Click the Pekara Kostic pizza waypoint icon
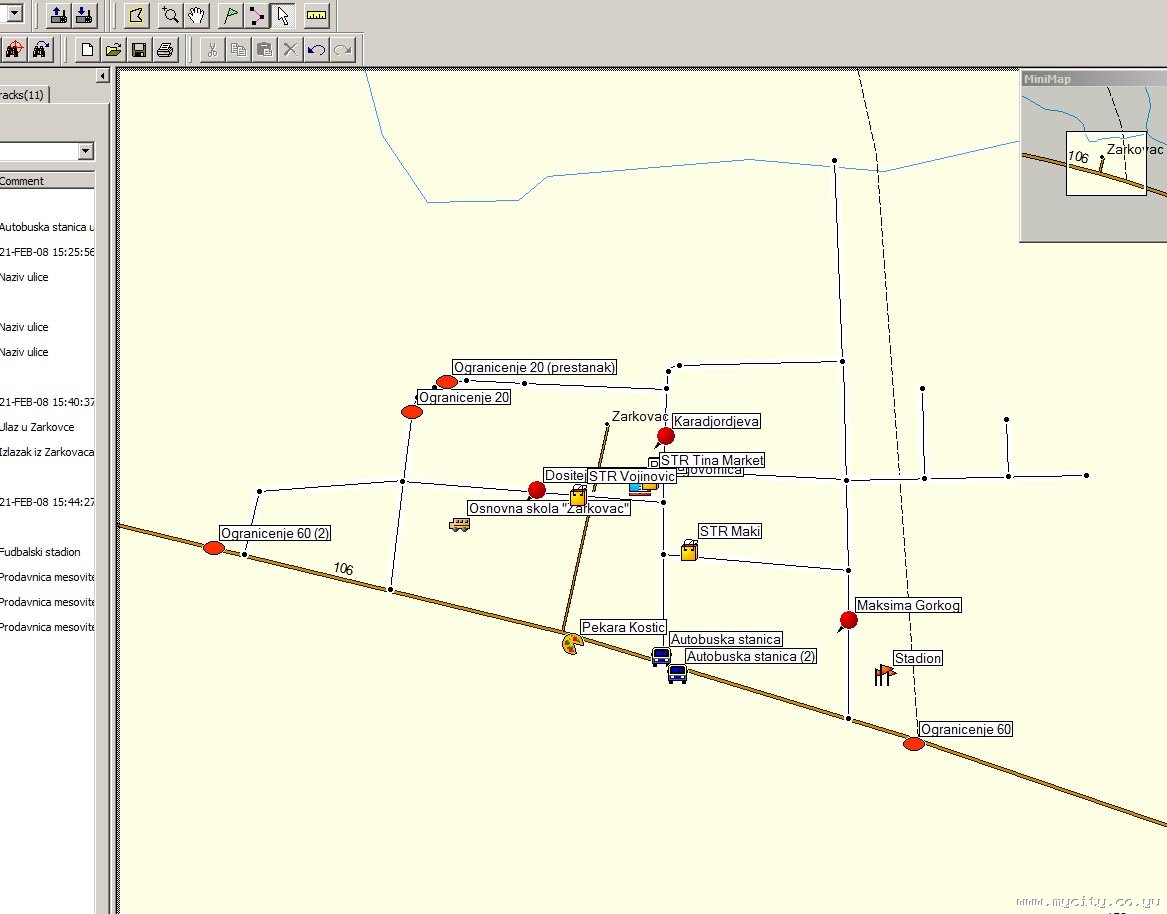Screen dimensions: 1167x914 pos(572,644)
